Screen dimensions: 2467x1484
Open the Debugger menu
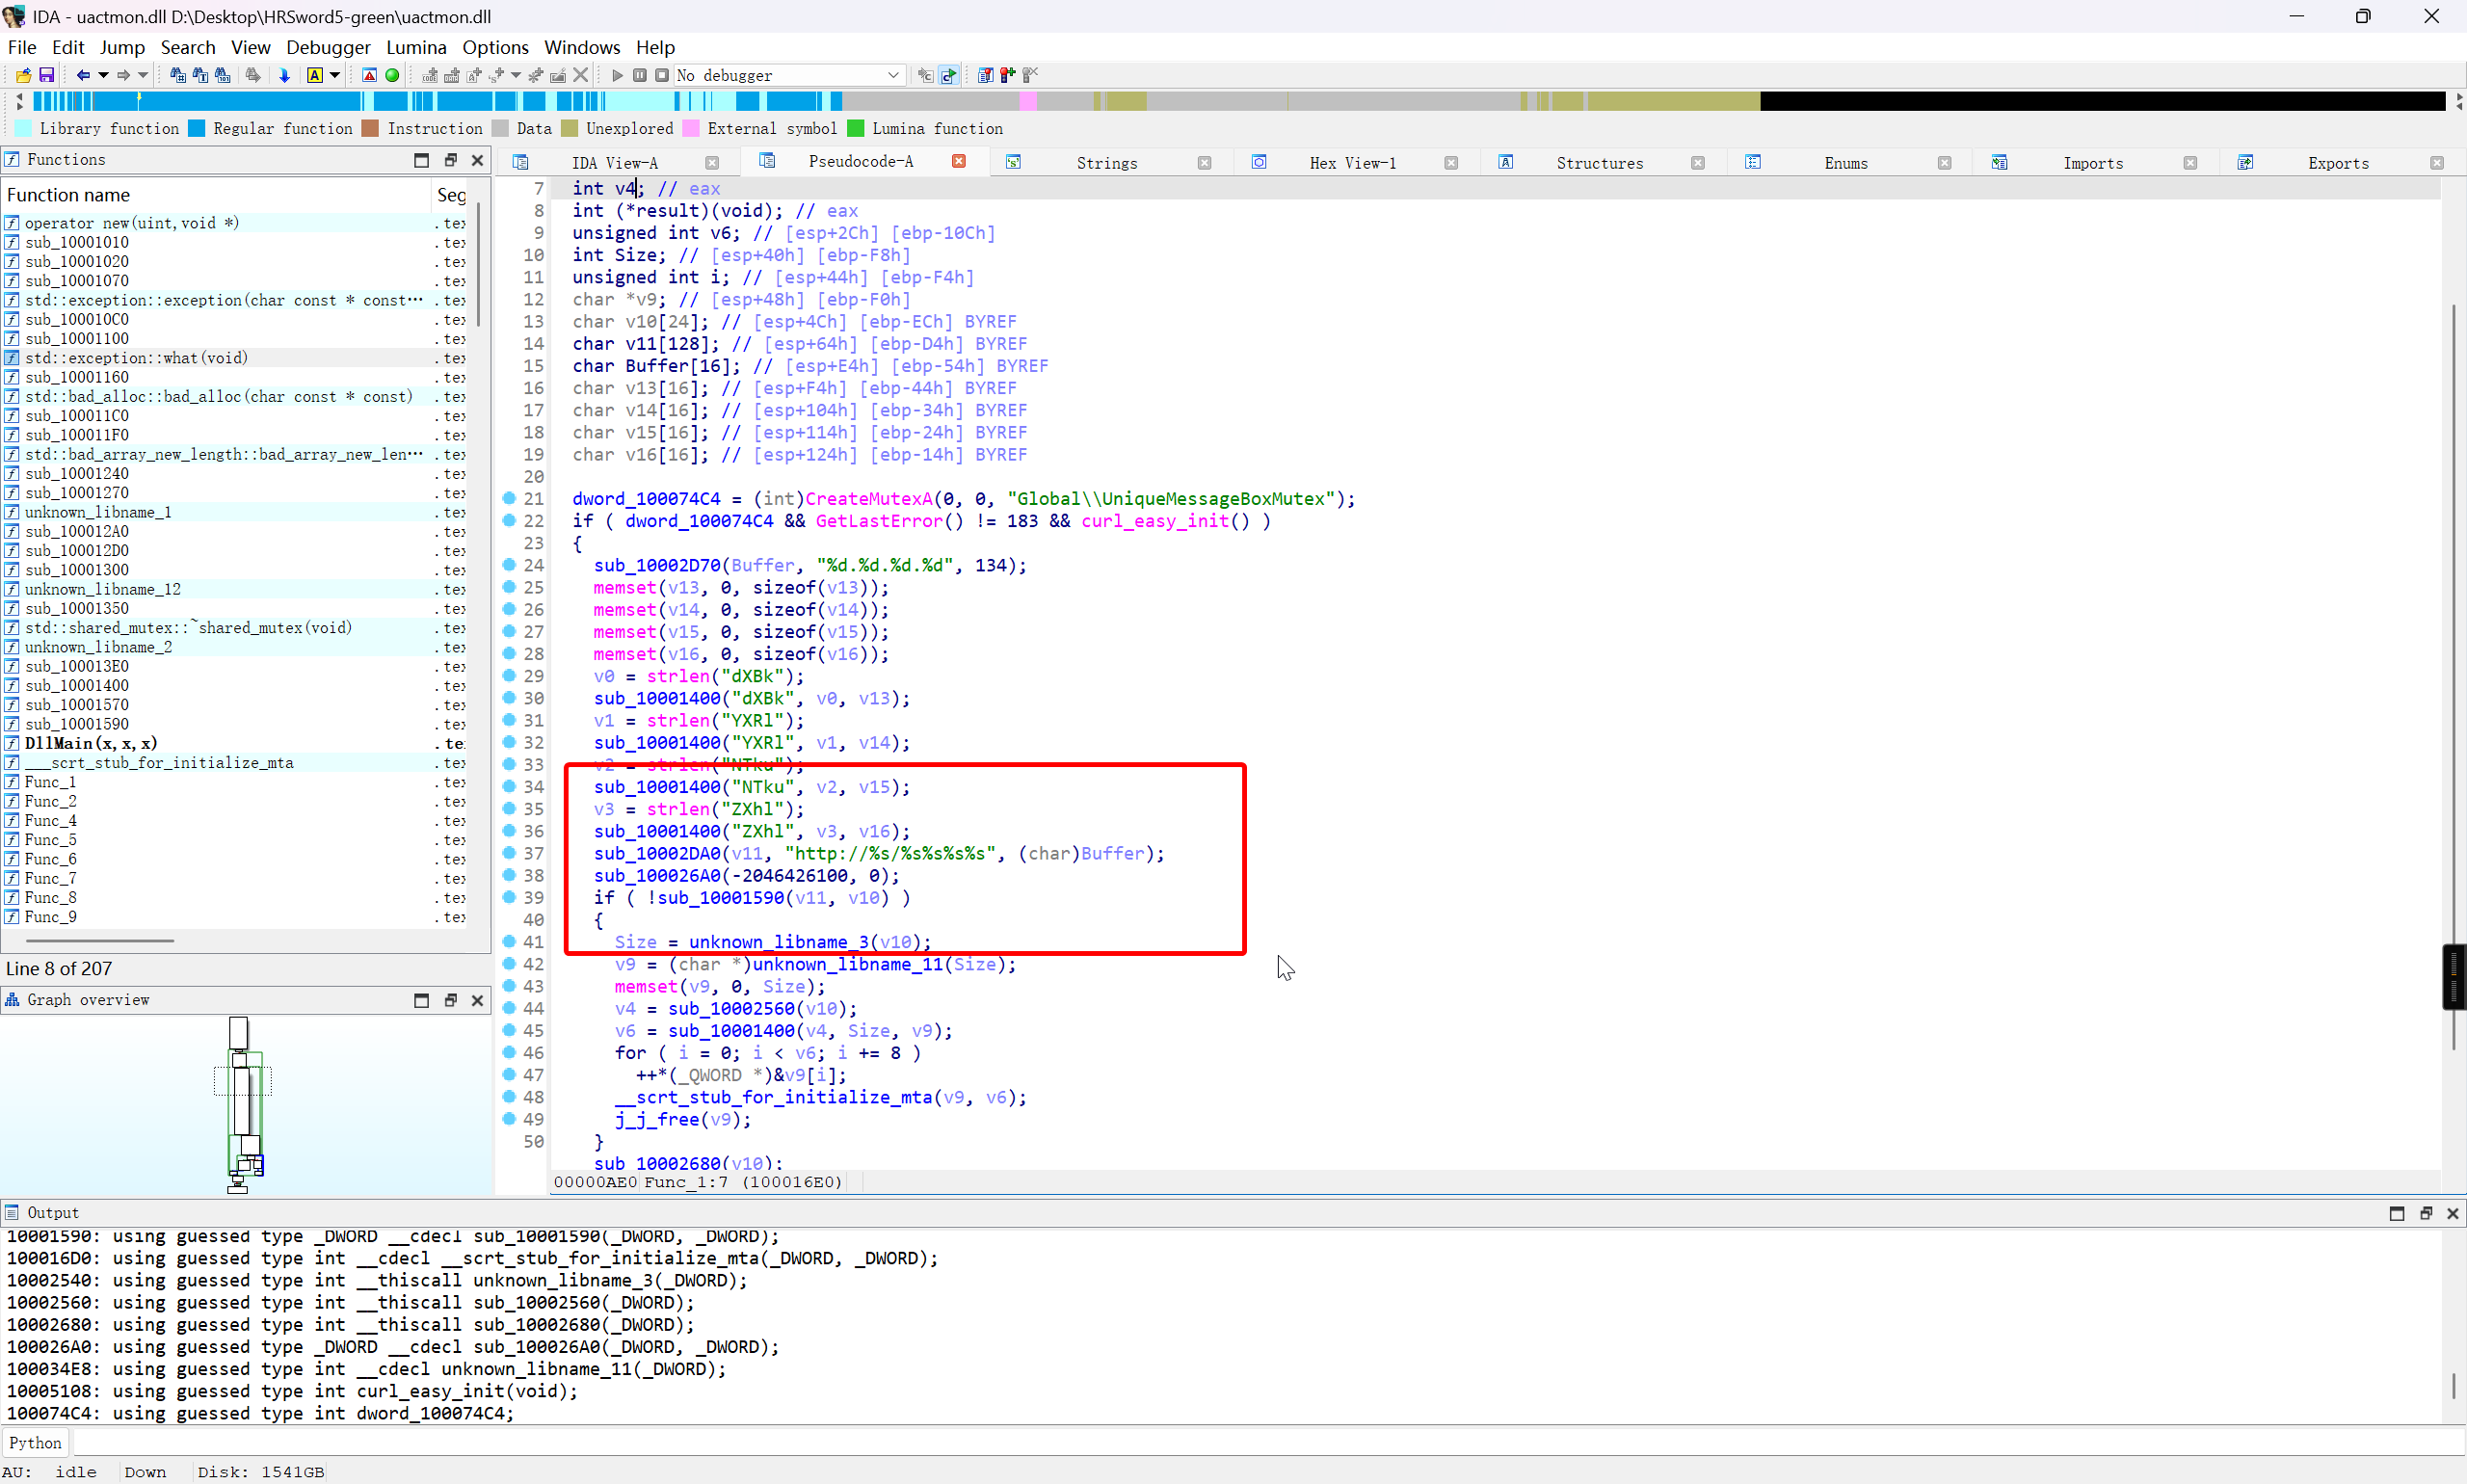click(x=328, y=47)
